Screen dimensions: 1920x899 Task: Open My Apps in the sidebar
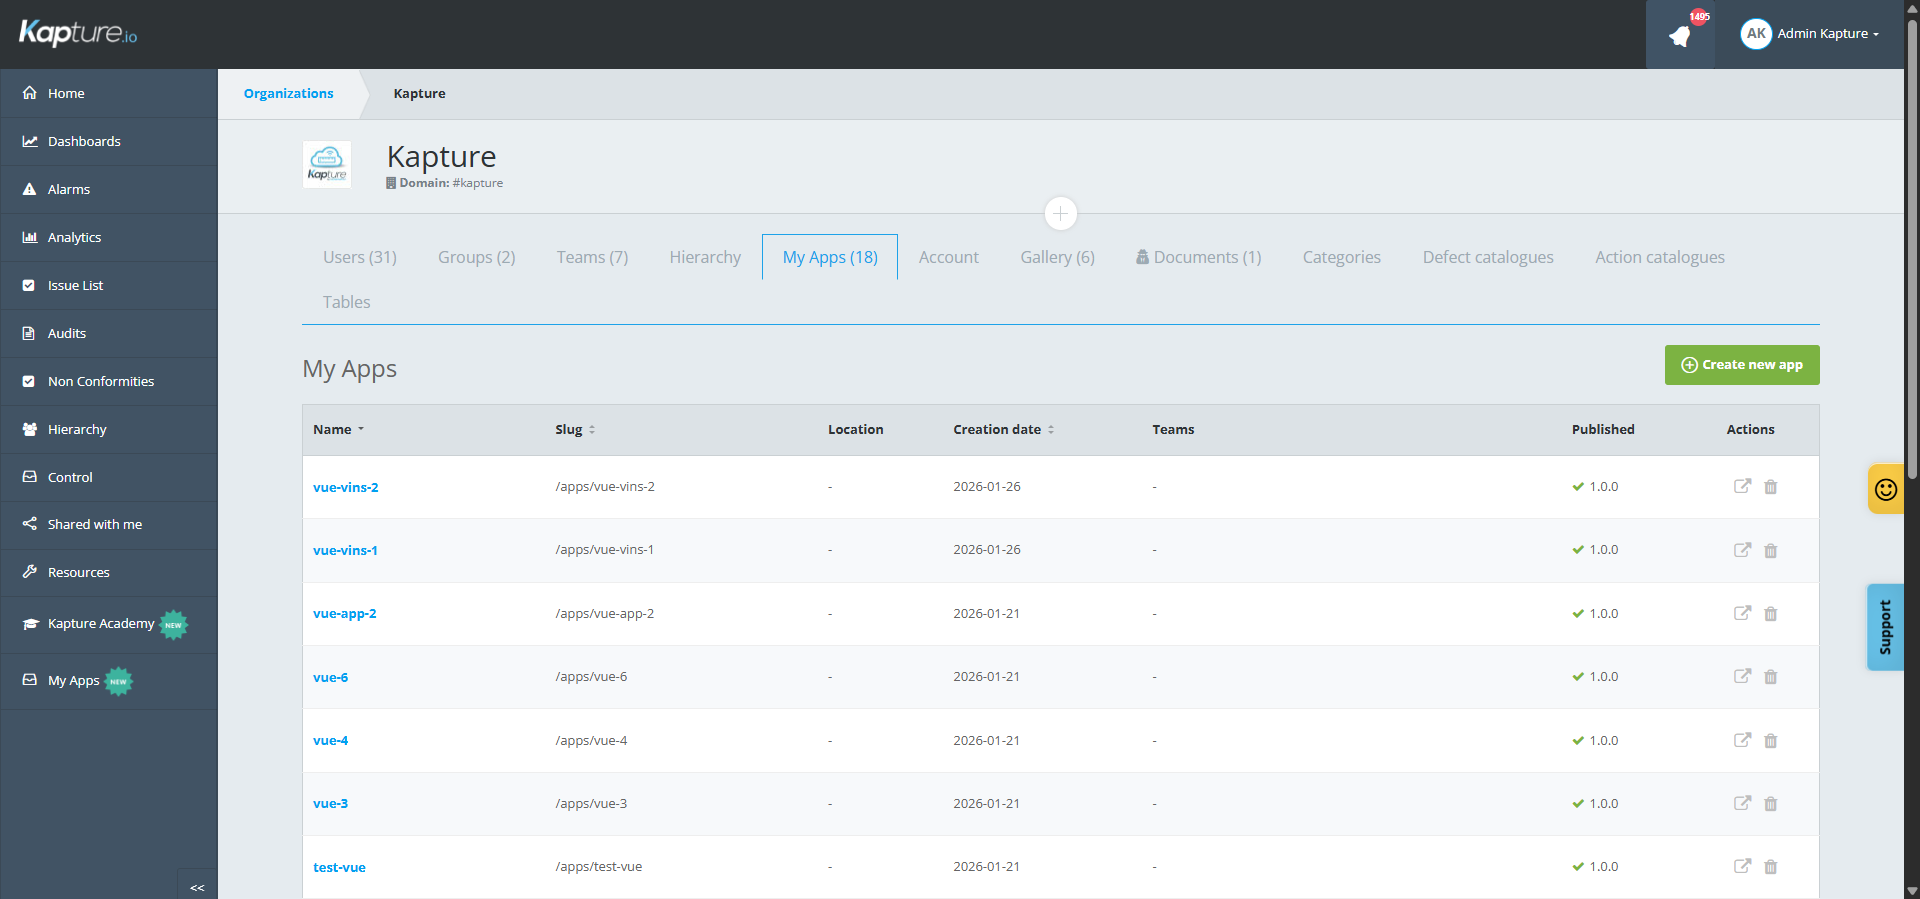pyautogui.click(x=108, y=681)
